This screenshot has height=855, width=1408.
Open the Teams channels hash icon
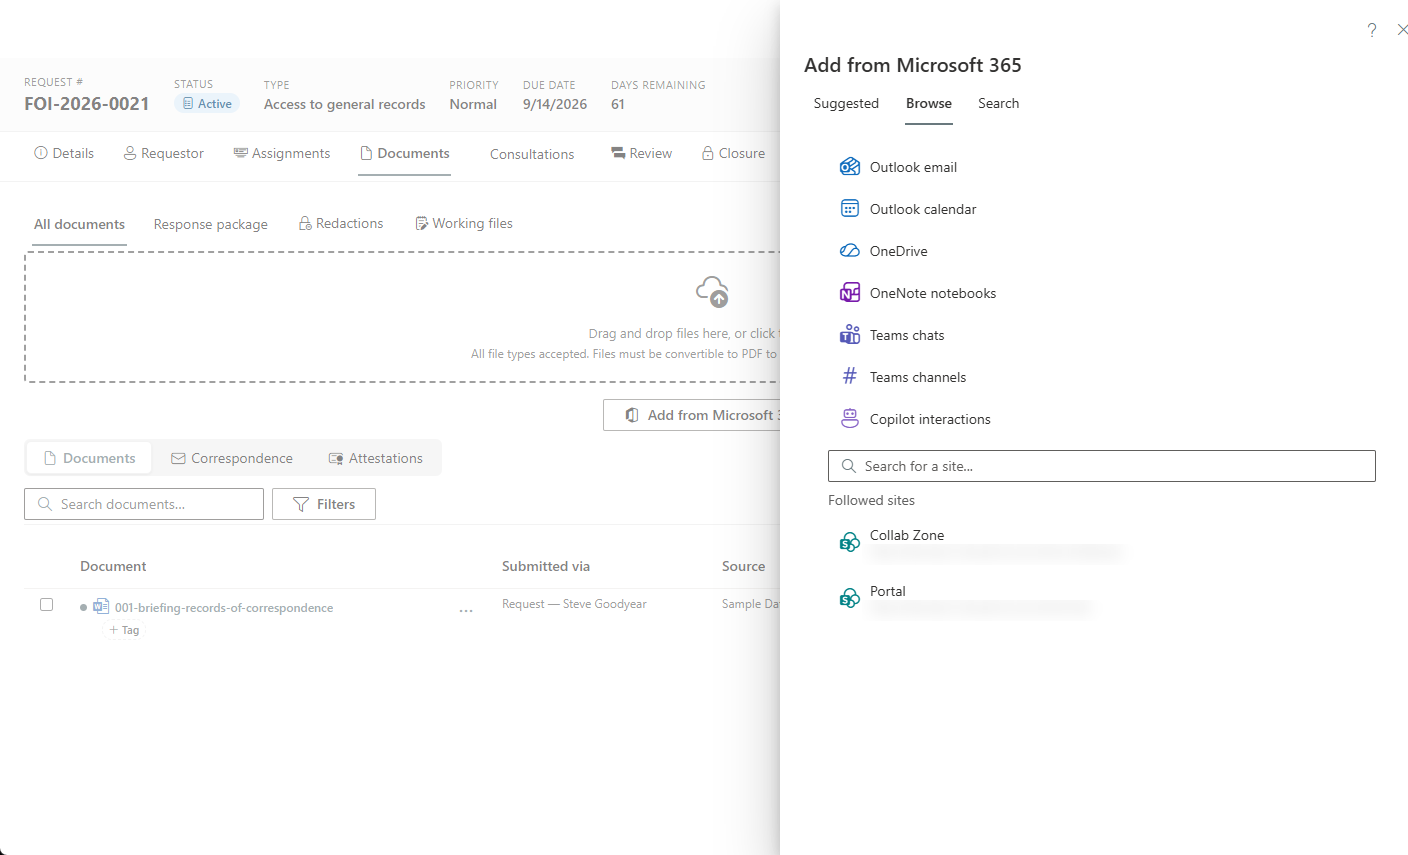[850, 377]
